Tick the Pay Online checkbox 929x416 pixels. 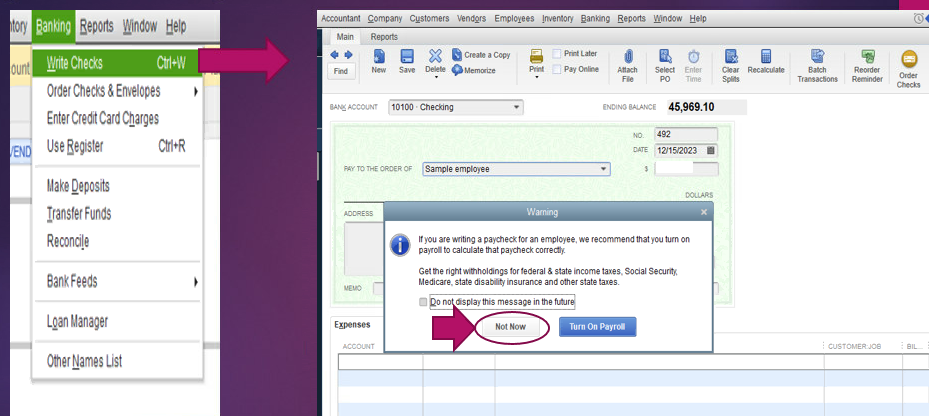[557, 69]
